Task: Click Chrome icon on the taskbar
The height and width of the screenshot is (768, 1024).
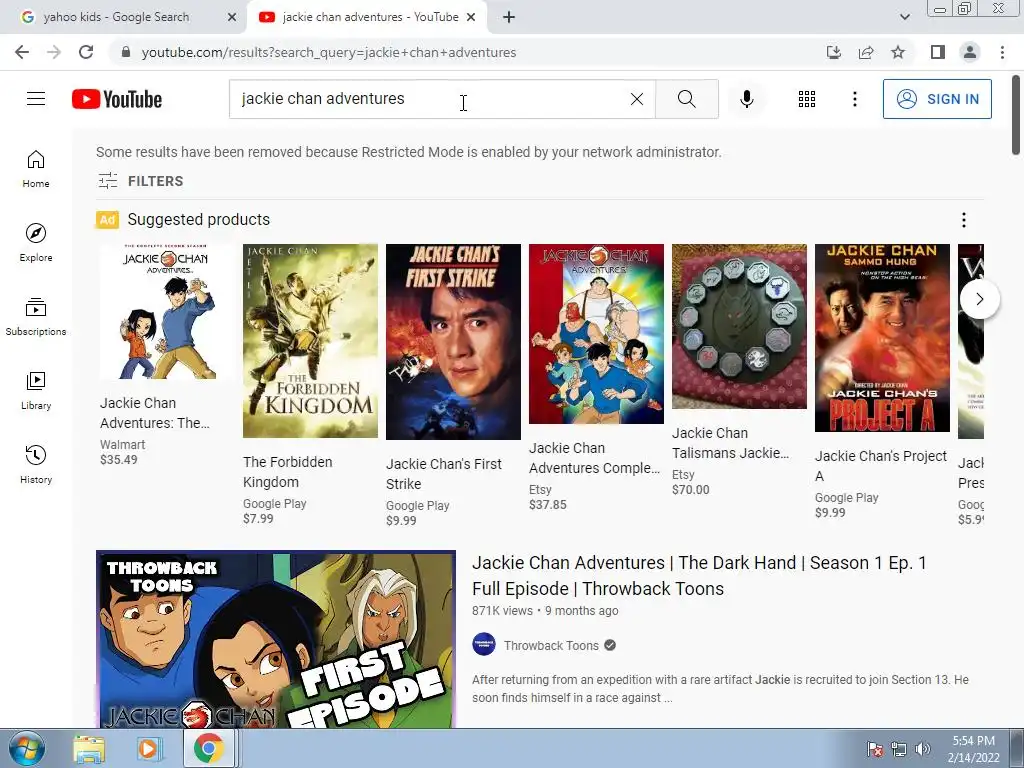Action: click(x=208, y=748)
